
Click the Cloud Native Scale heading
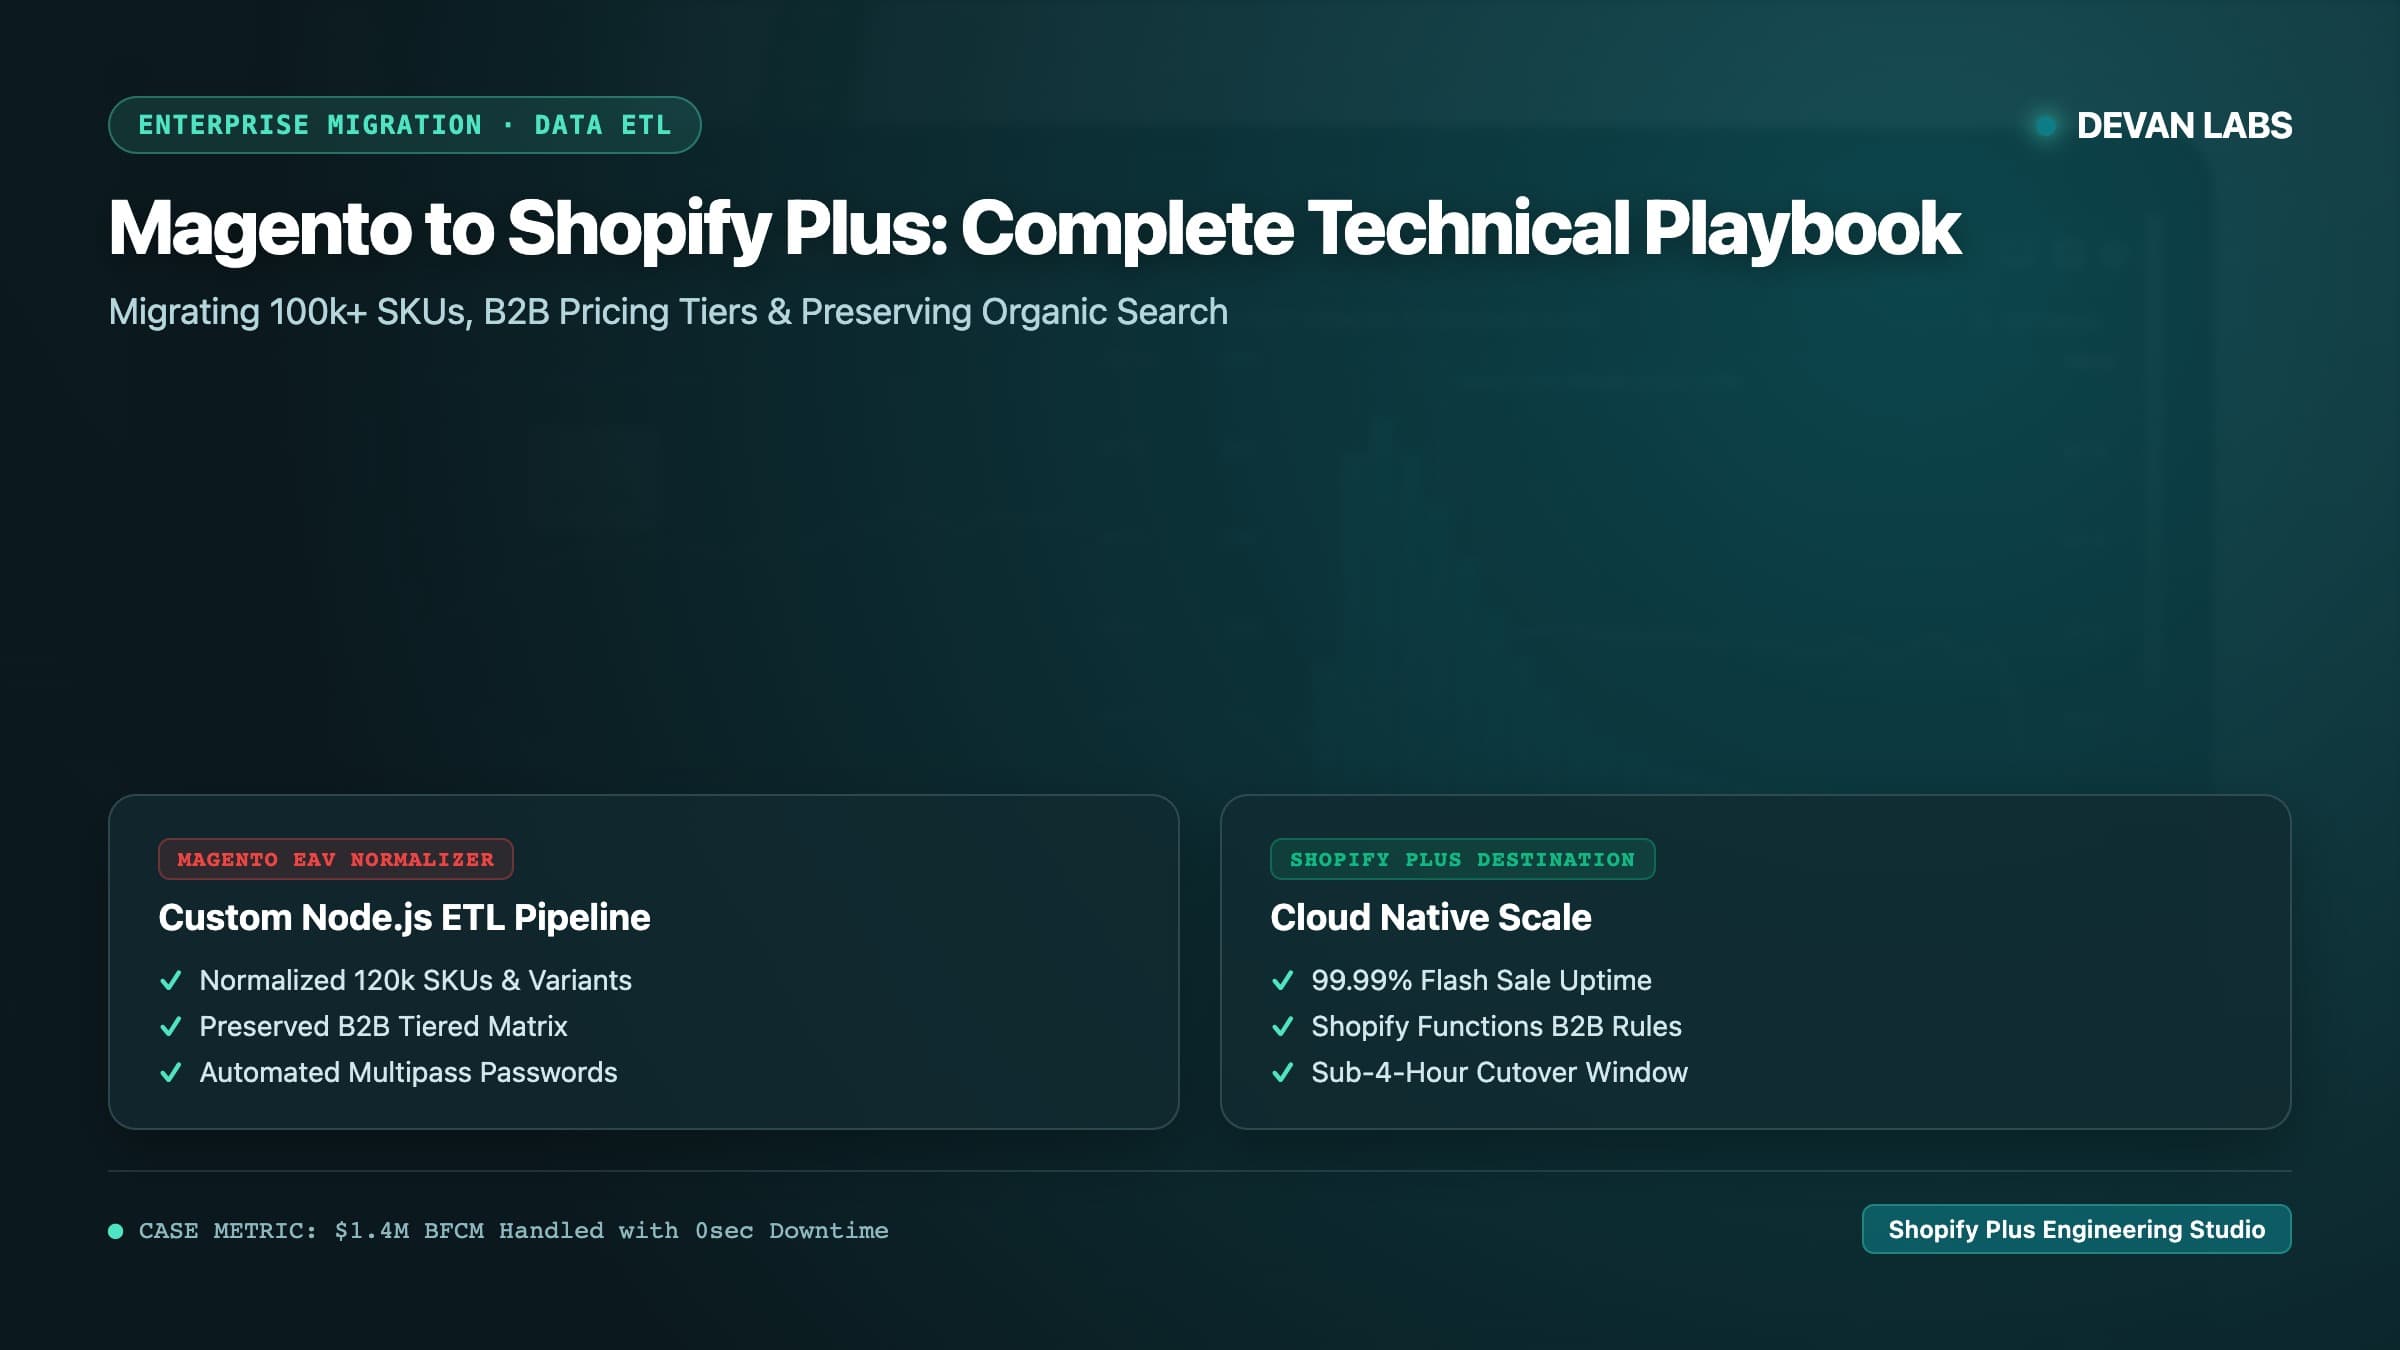1430,917
